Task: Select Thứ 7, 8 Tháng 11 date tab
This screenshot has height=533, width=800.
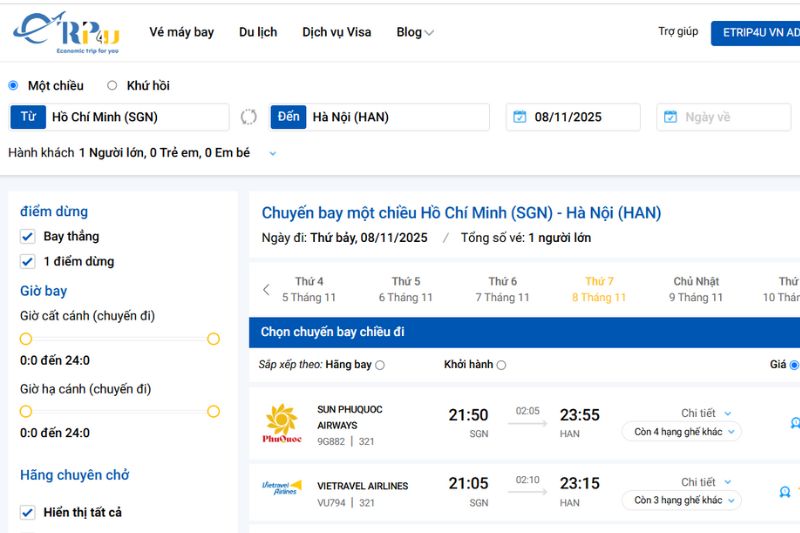Action: (599, 289)
